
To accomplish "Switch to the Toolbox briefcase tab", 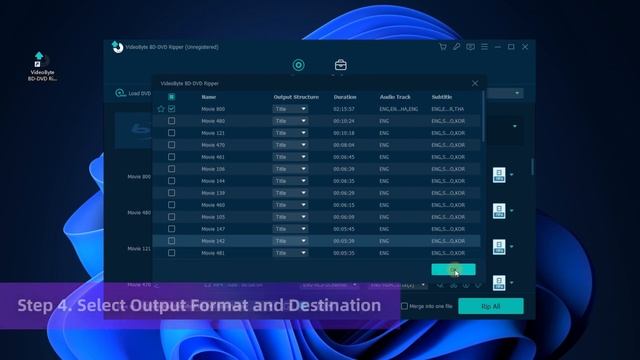I will (340, 65).
